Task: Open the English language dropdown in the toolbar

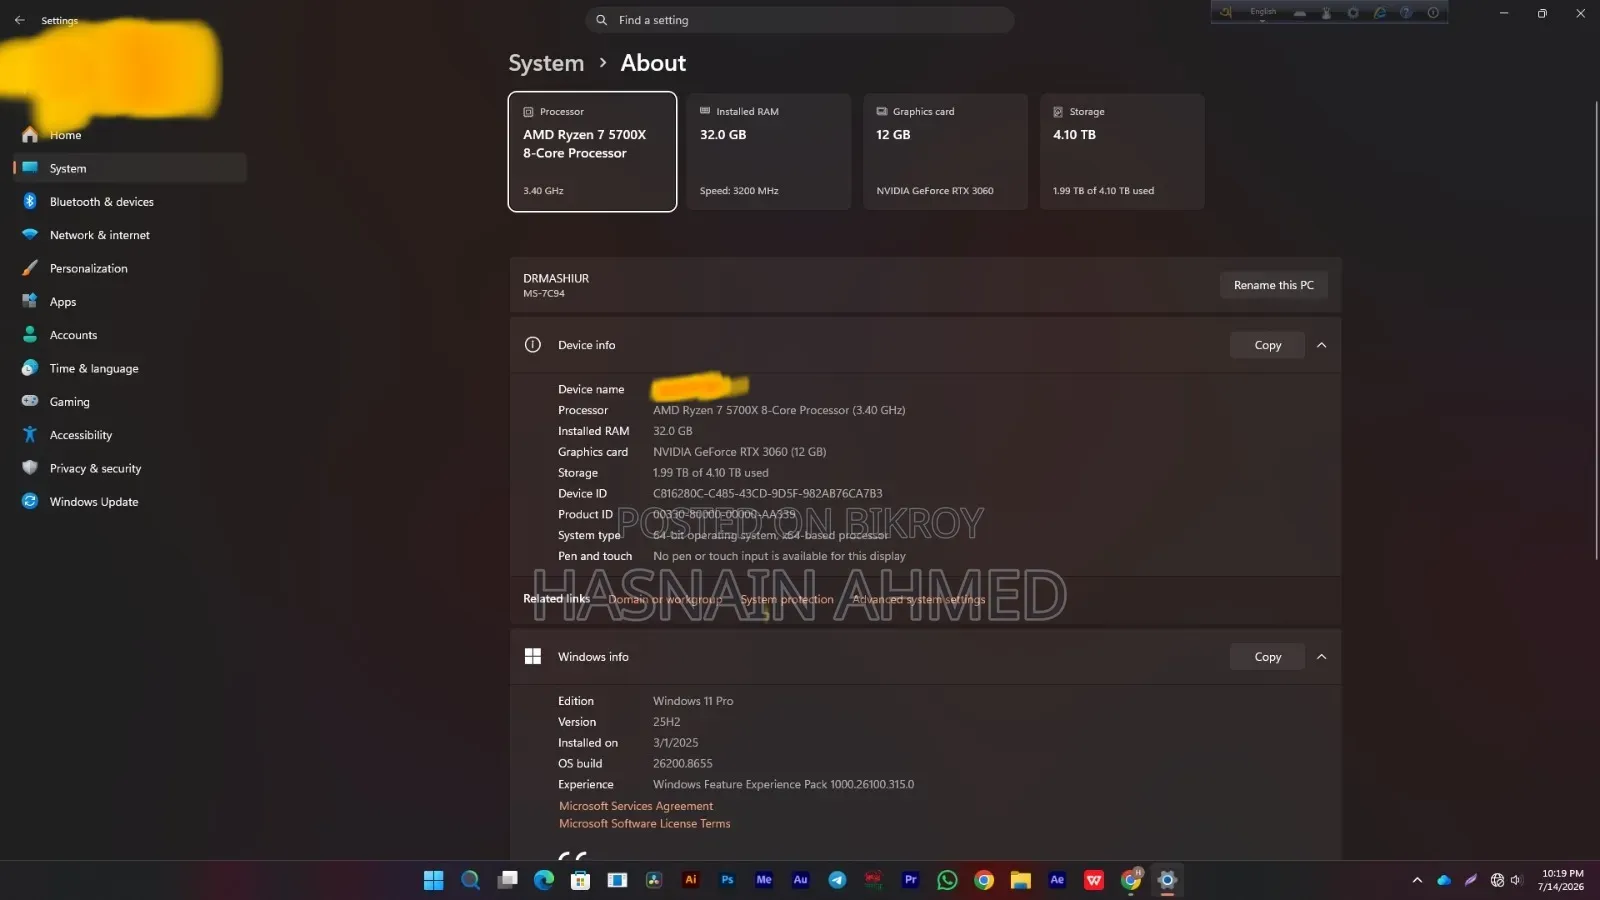Action: click(x=1263, y=13)
